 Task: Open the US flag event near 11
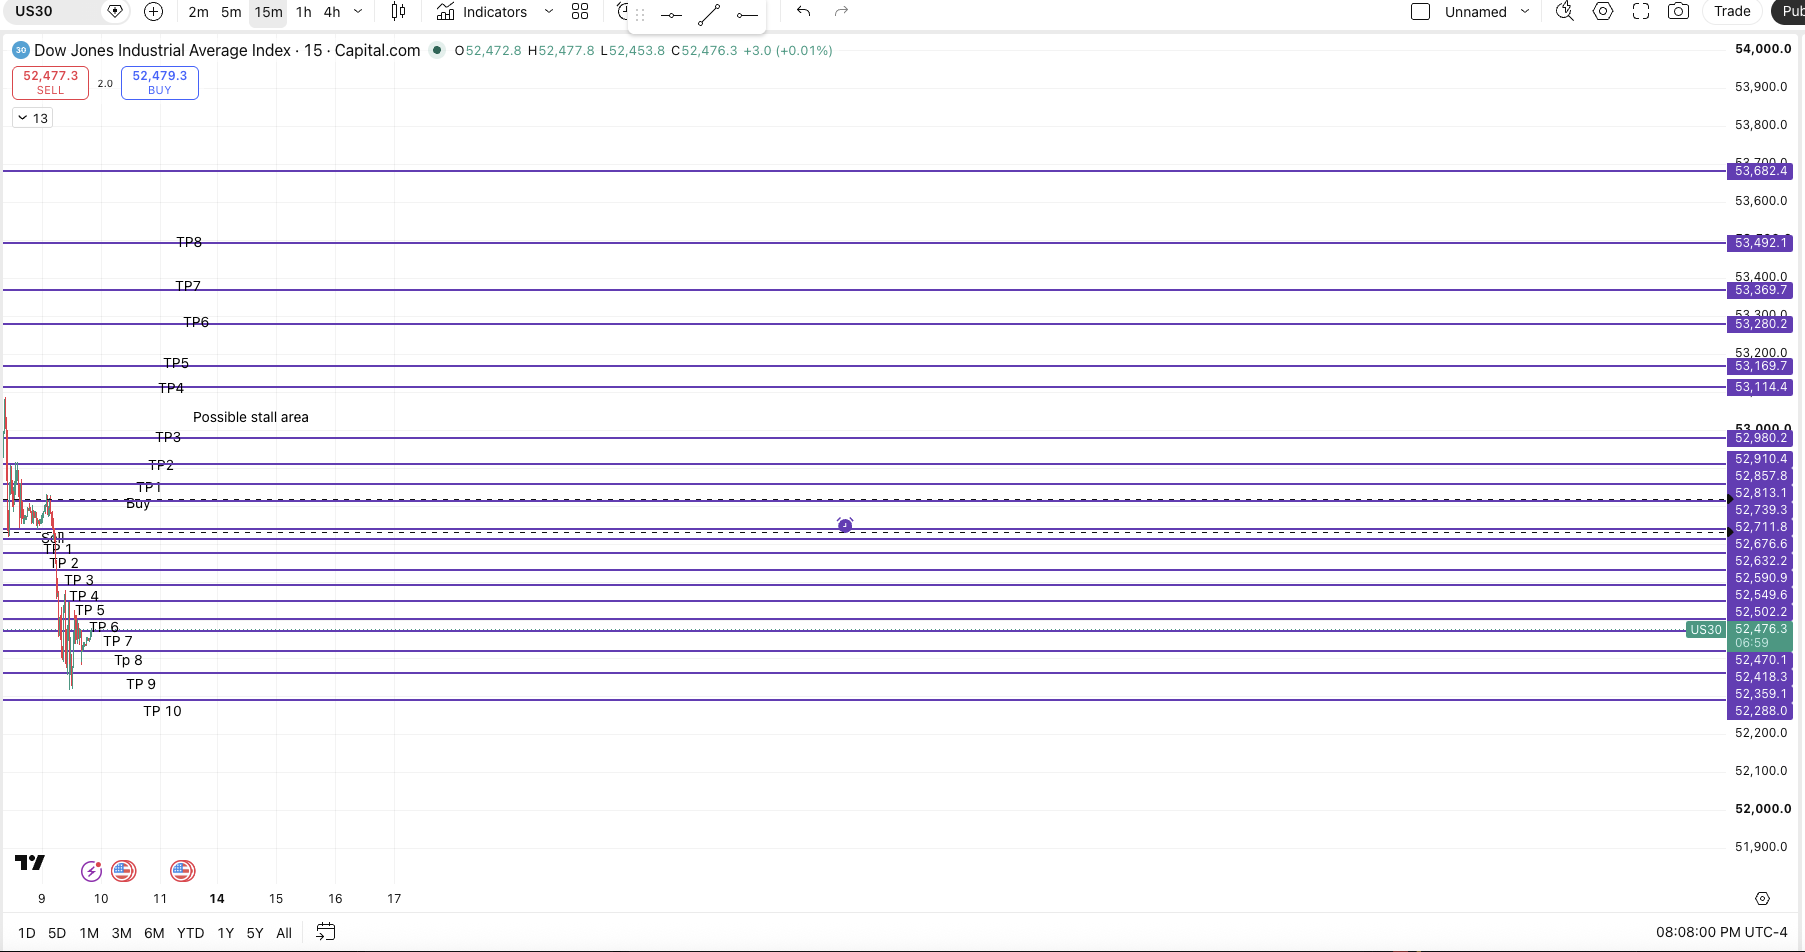(182, 871)
